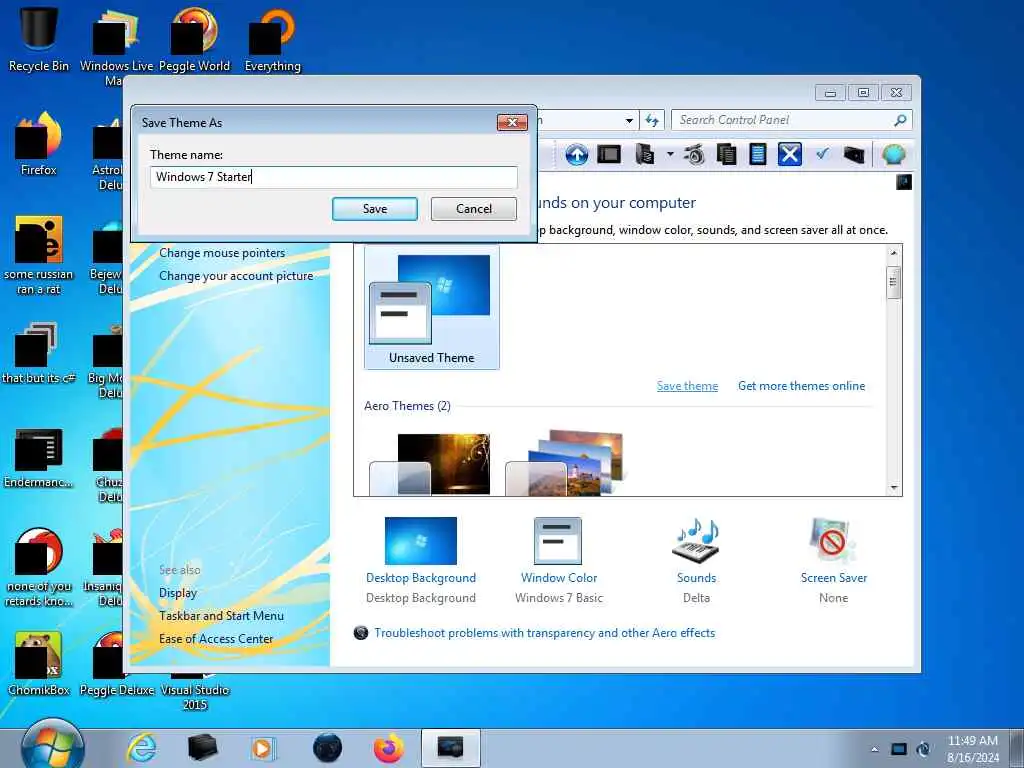Viewport: 1024px width, 768px height.
Task: Open Ease of Access Center link
Action: [216, 639]
